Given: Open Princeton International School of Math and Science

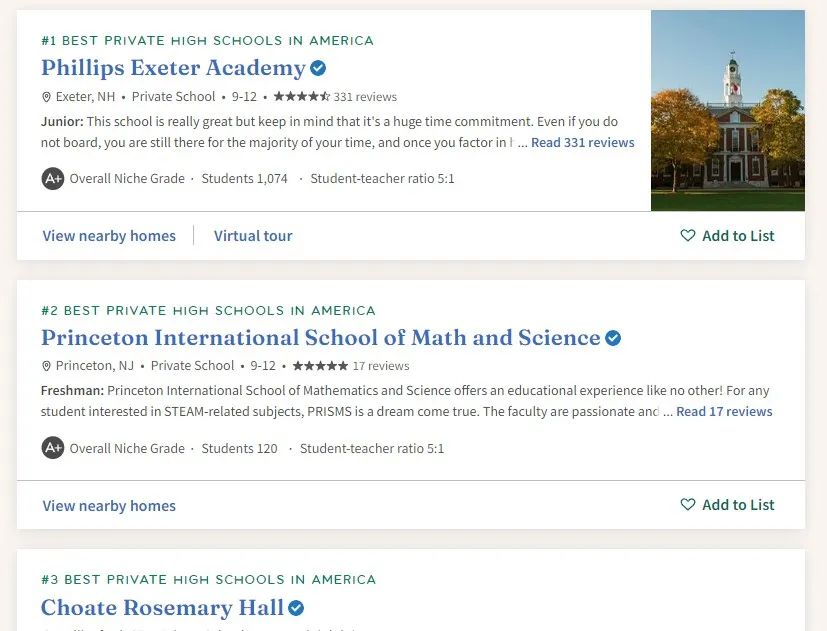Looking at the screenshot, I should (x=320, y=337).
